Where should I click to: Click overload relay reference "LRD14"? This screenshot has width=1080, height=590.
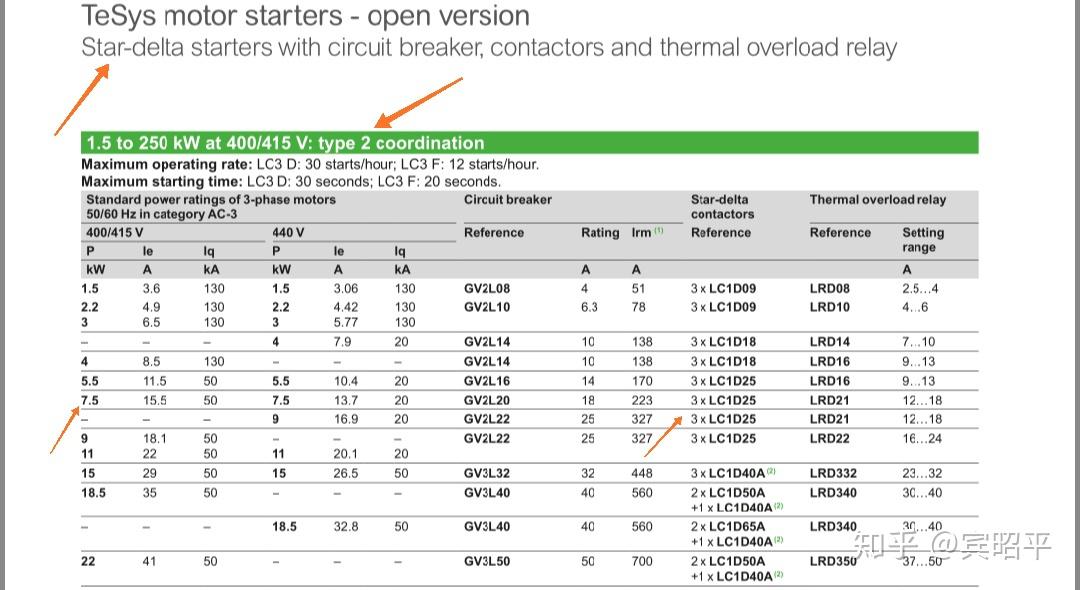(830, 341)
